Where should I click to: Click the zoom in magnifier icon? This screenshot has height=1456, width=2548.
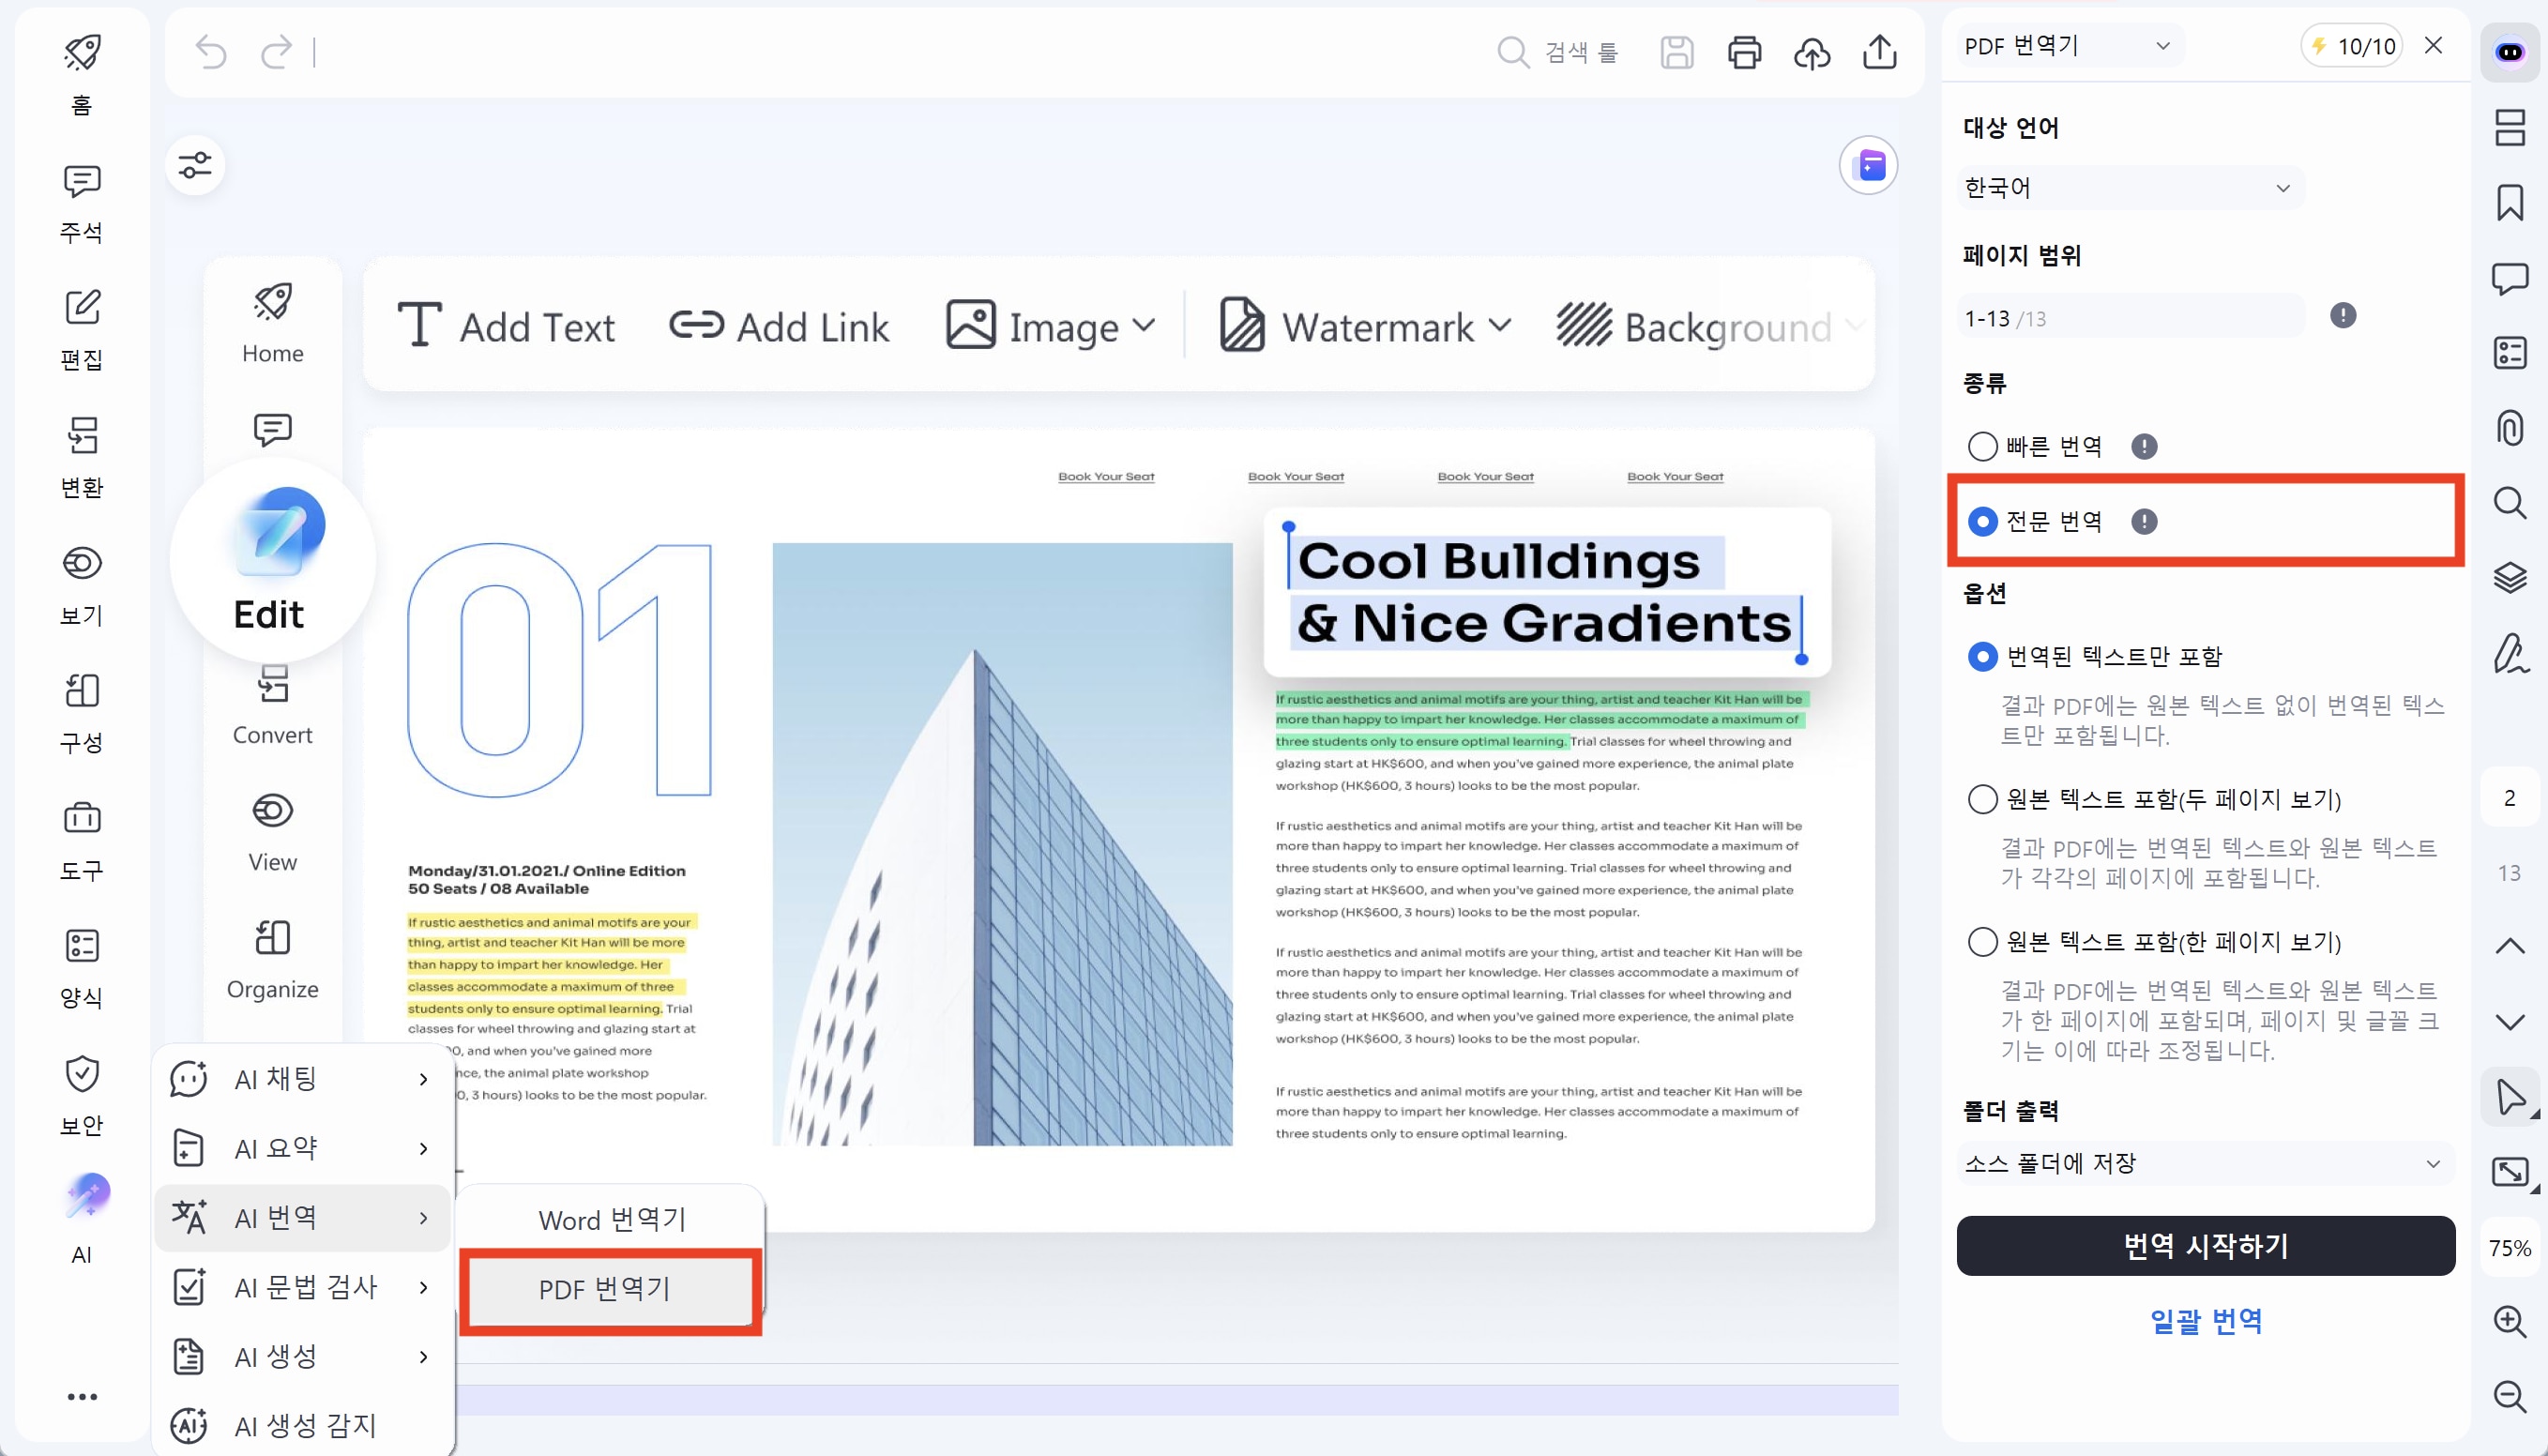(2509, 1321)
